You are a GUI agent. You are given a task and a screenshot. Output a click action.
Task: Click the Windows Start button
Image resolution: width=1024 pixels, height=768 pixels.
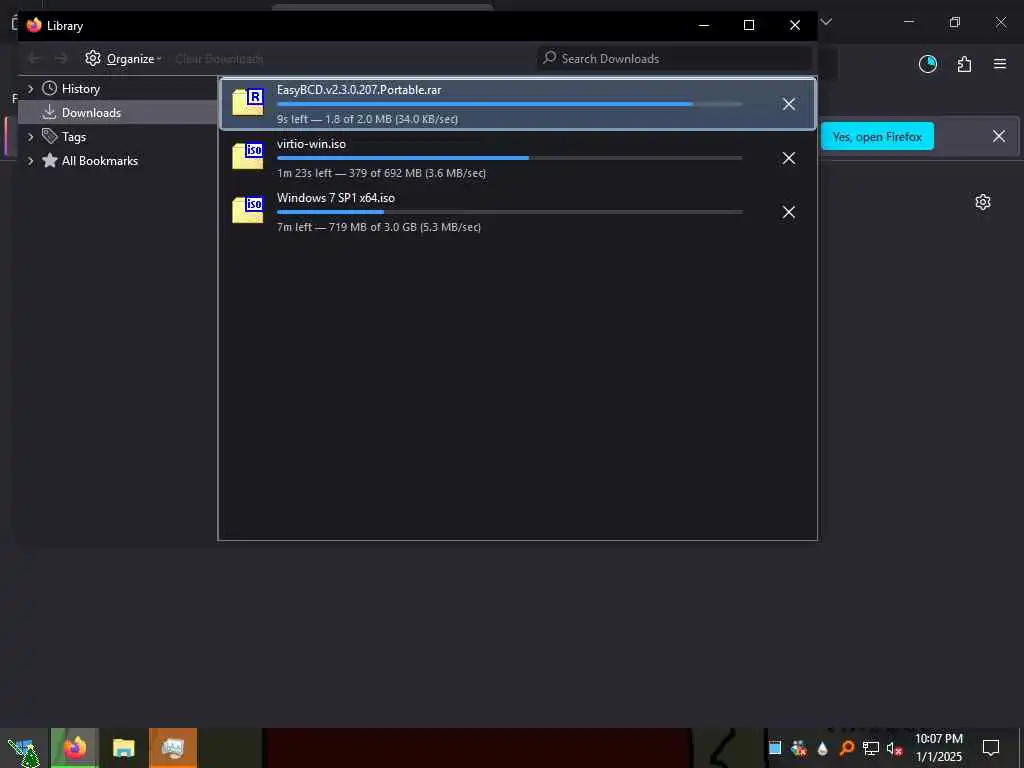[24, 748]
